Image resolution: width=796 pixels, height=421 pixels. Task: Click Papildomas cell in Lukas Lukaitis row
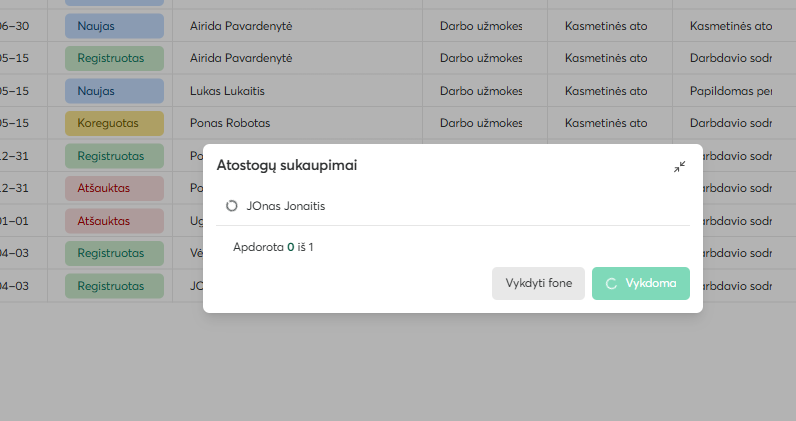[731, 91]
